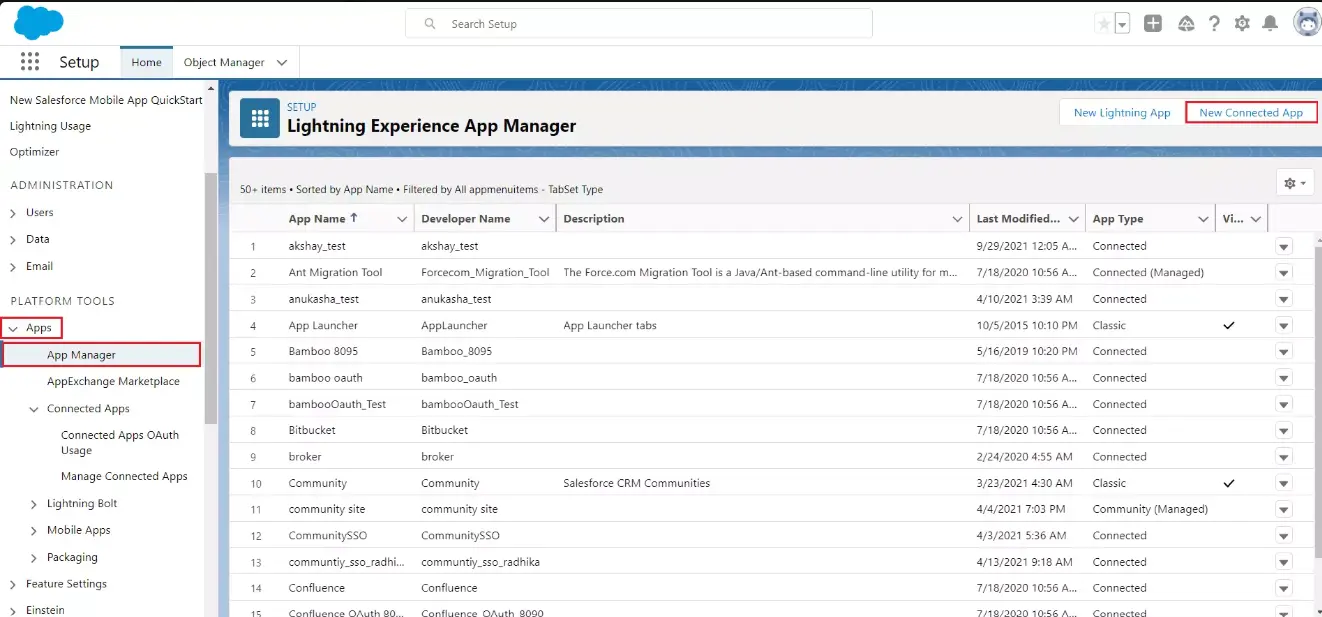Open Lightning Usage in sidebar

click(x=50, y=126)
